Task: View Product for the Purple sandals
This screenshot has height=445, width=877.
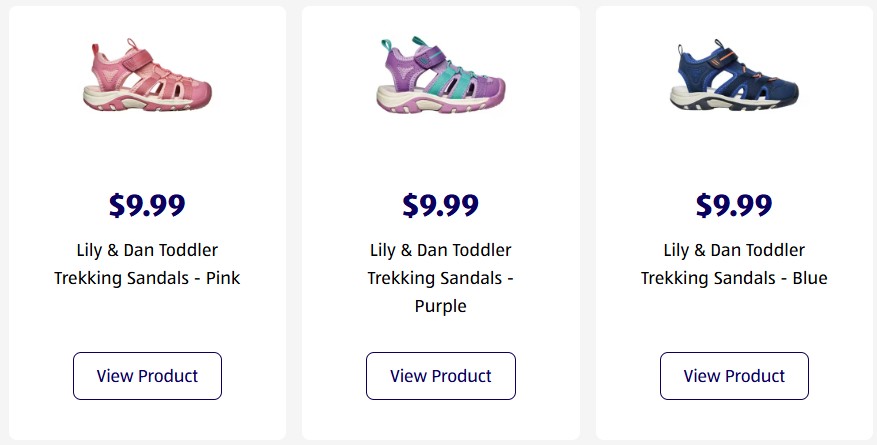Action: pyautogui.click(x=441, y=376)
